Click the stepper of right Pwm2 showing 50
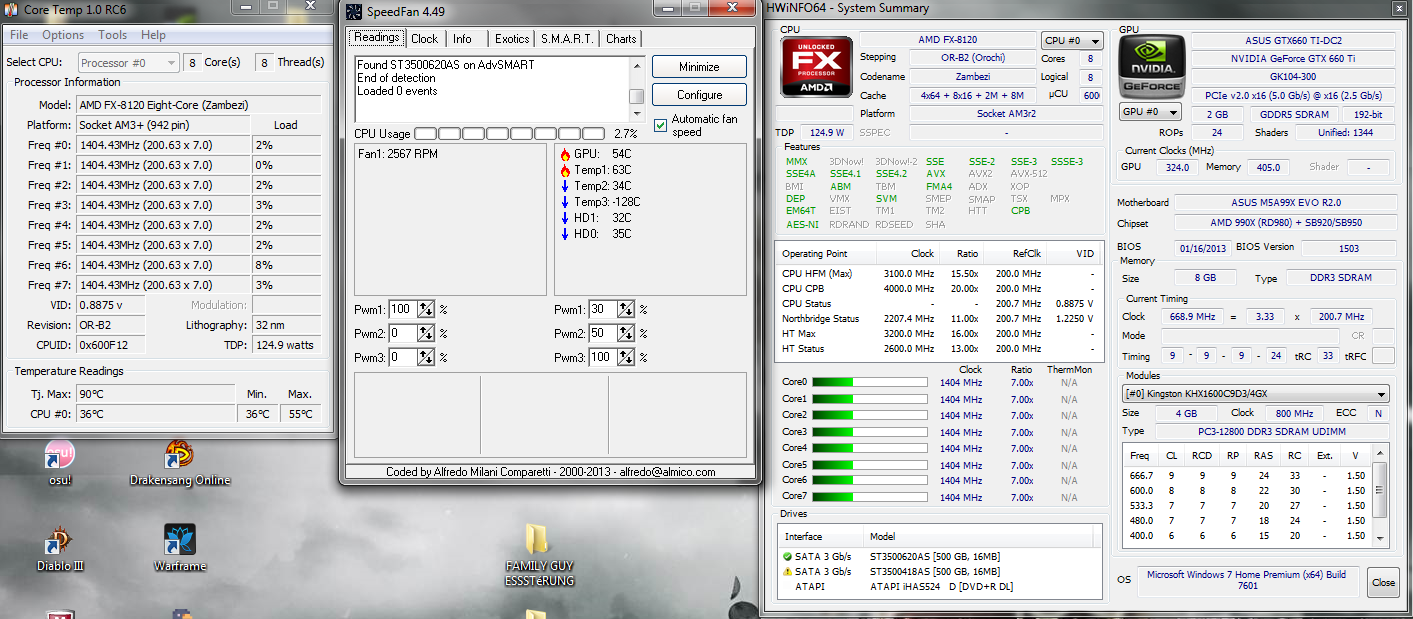1413x619 pixels. (x=625, y=333)
